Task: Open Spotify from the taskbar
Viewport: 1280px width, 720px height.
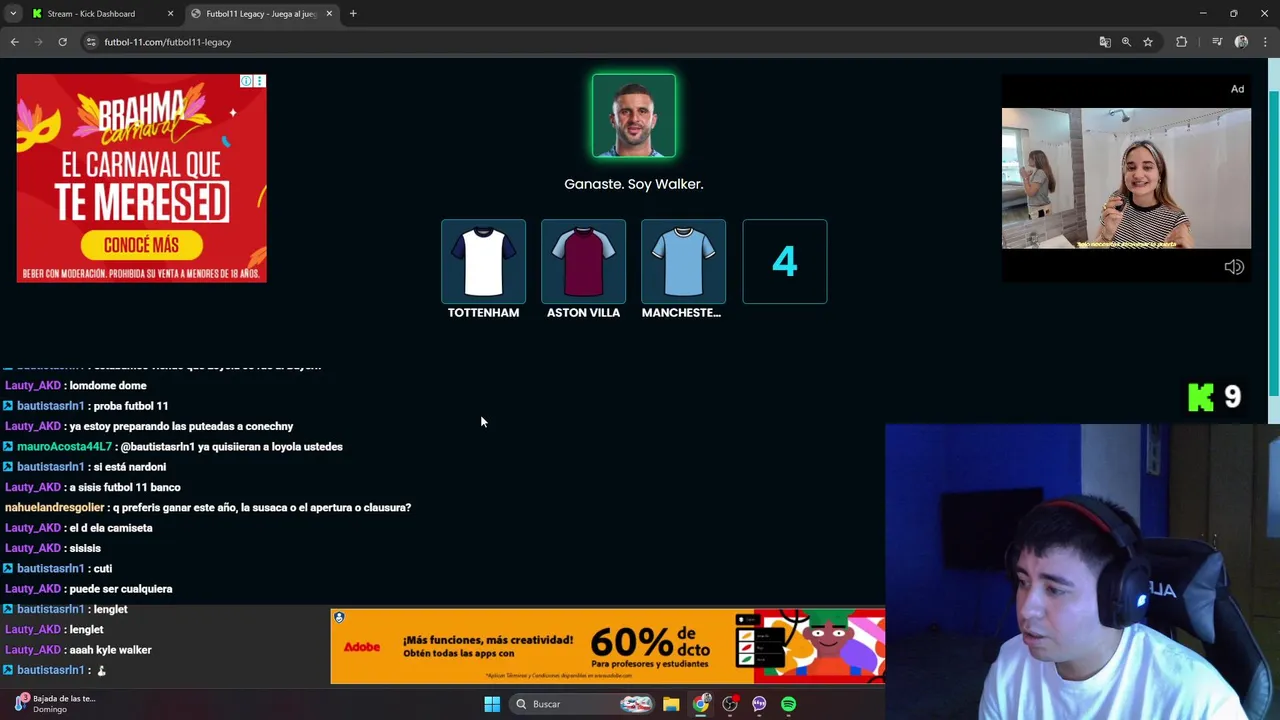Action: (789, 704)
